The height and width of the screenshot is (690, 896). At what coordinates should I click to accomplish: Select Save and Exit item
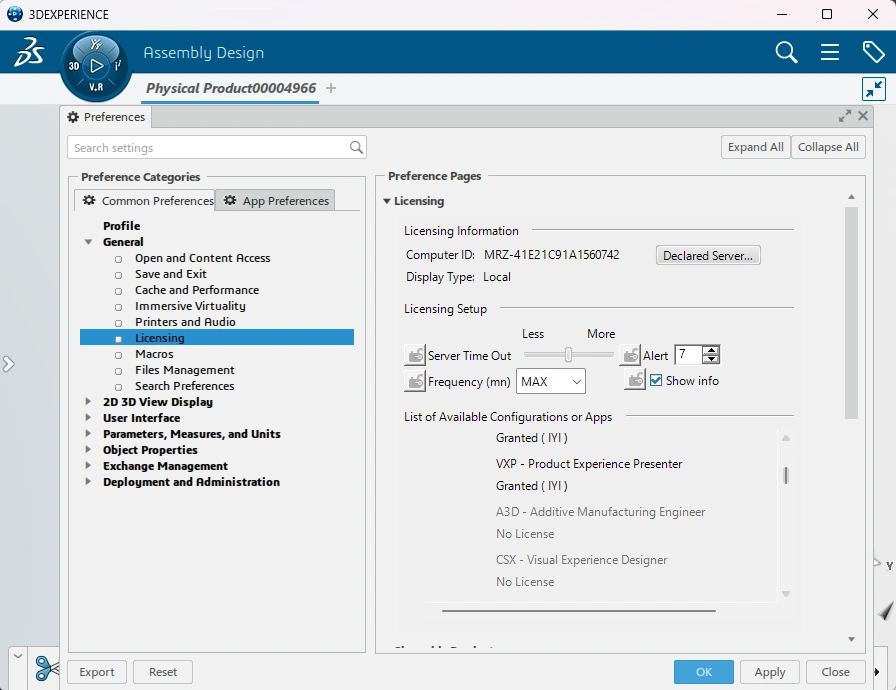pos(170,274)
